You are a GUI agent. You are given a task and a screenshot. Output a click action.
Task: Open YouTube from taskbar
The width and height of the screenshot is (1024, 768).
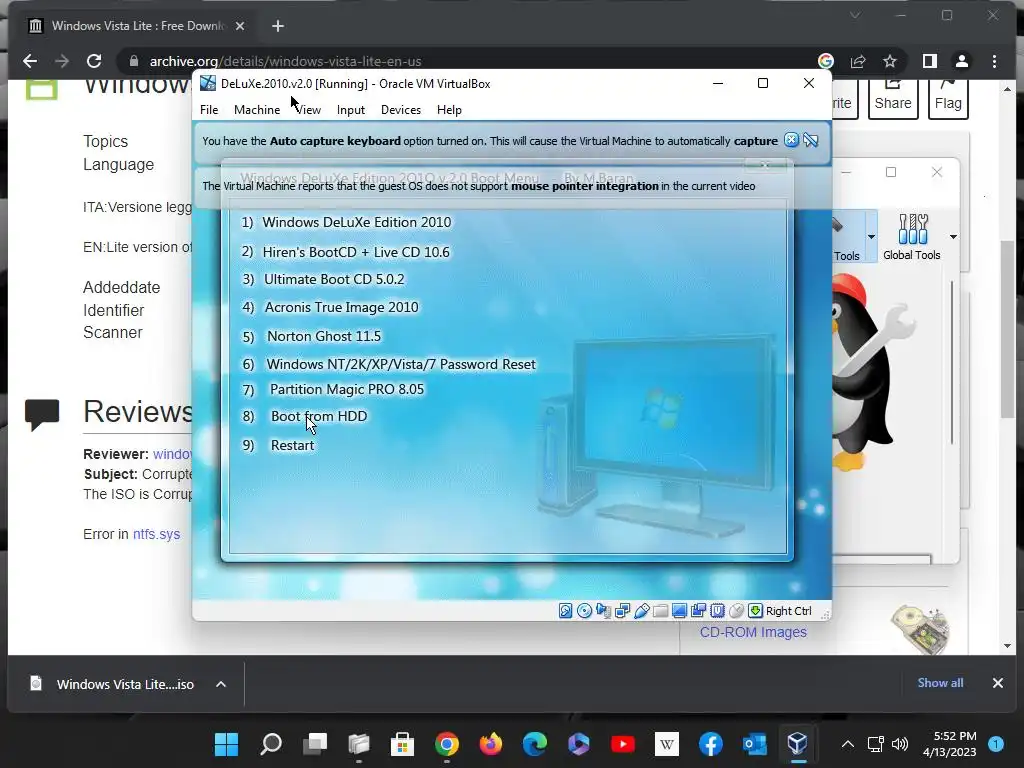click(x=622, y=744)
